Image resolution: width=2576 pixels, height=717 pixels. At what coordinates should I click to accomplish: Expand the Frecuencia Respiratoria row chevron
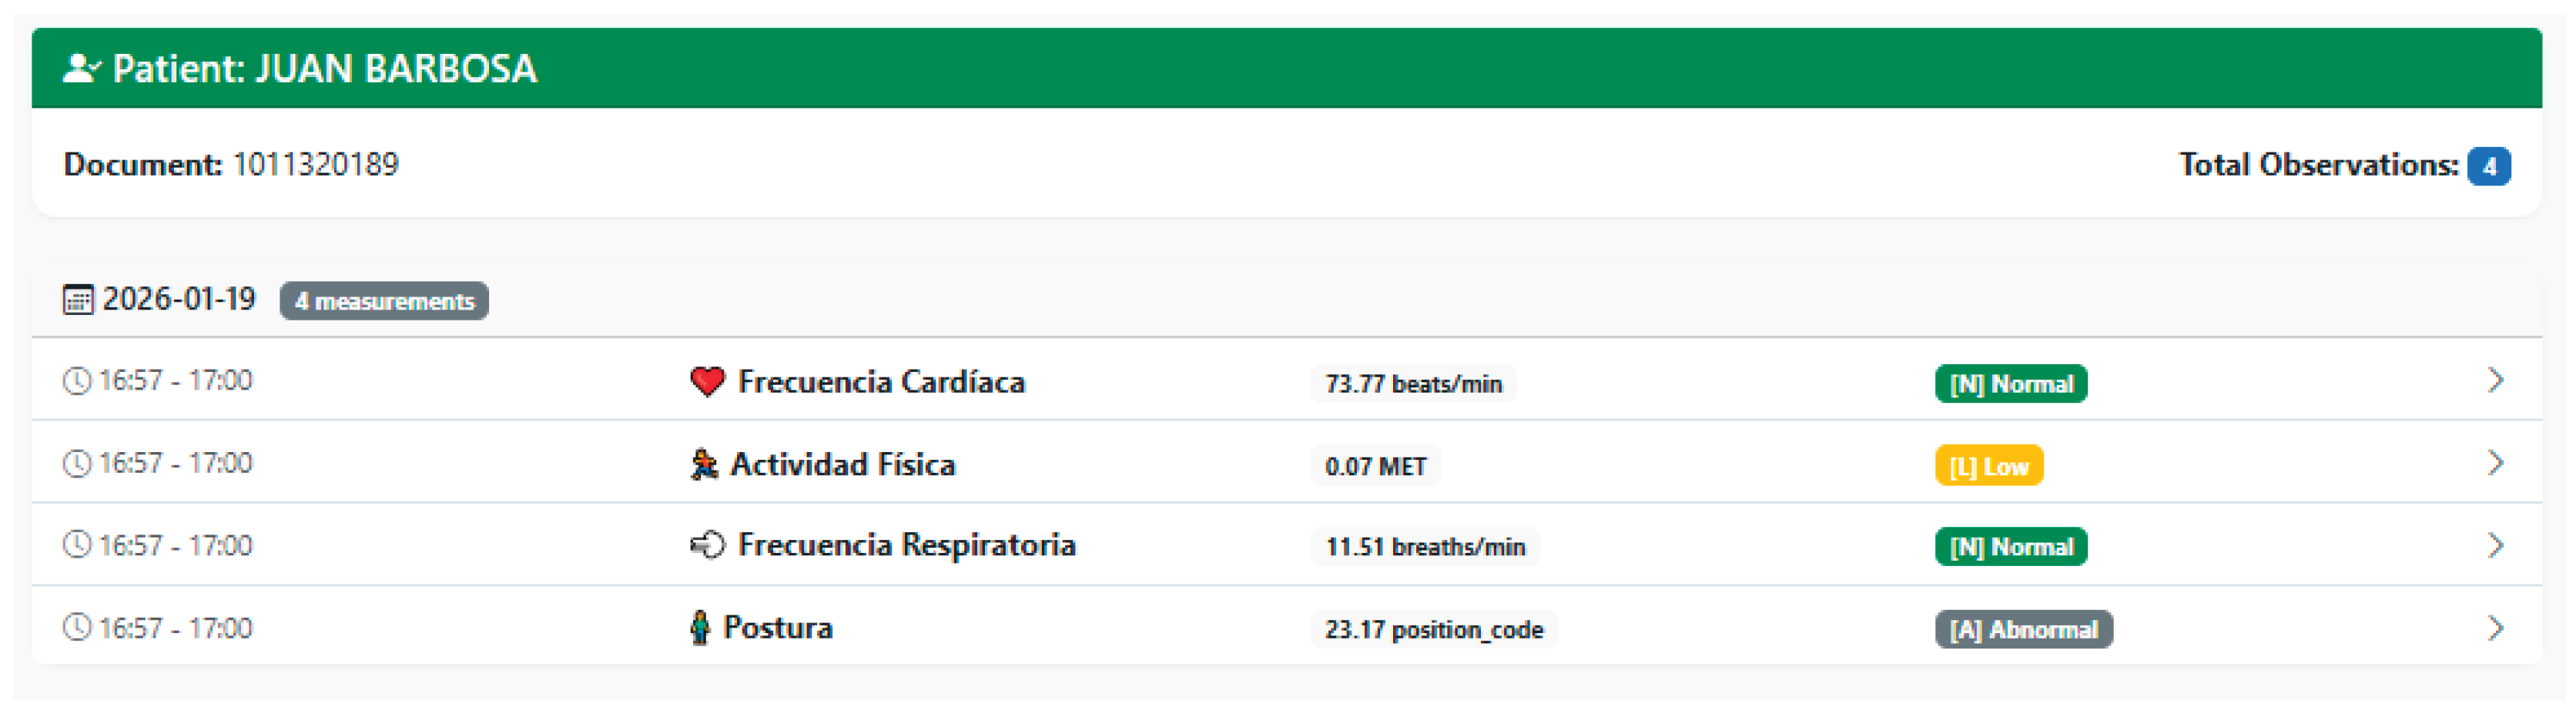point(2494,545)
